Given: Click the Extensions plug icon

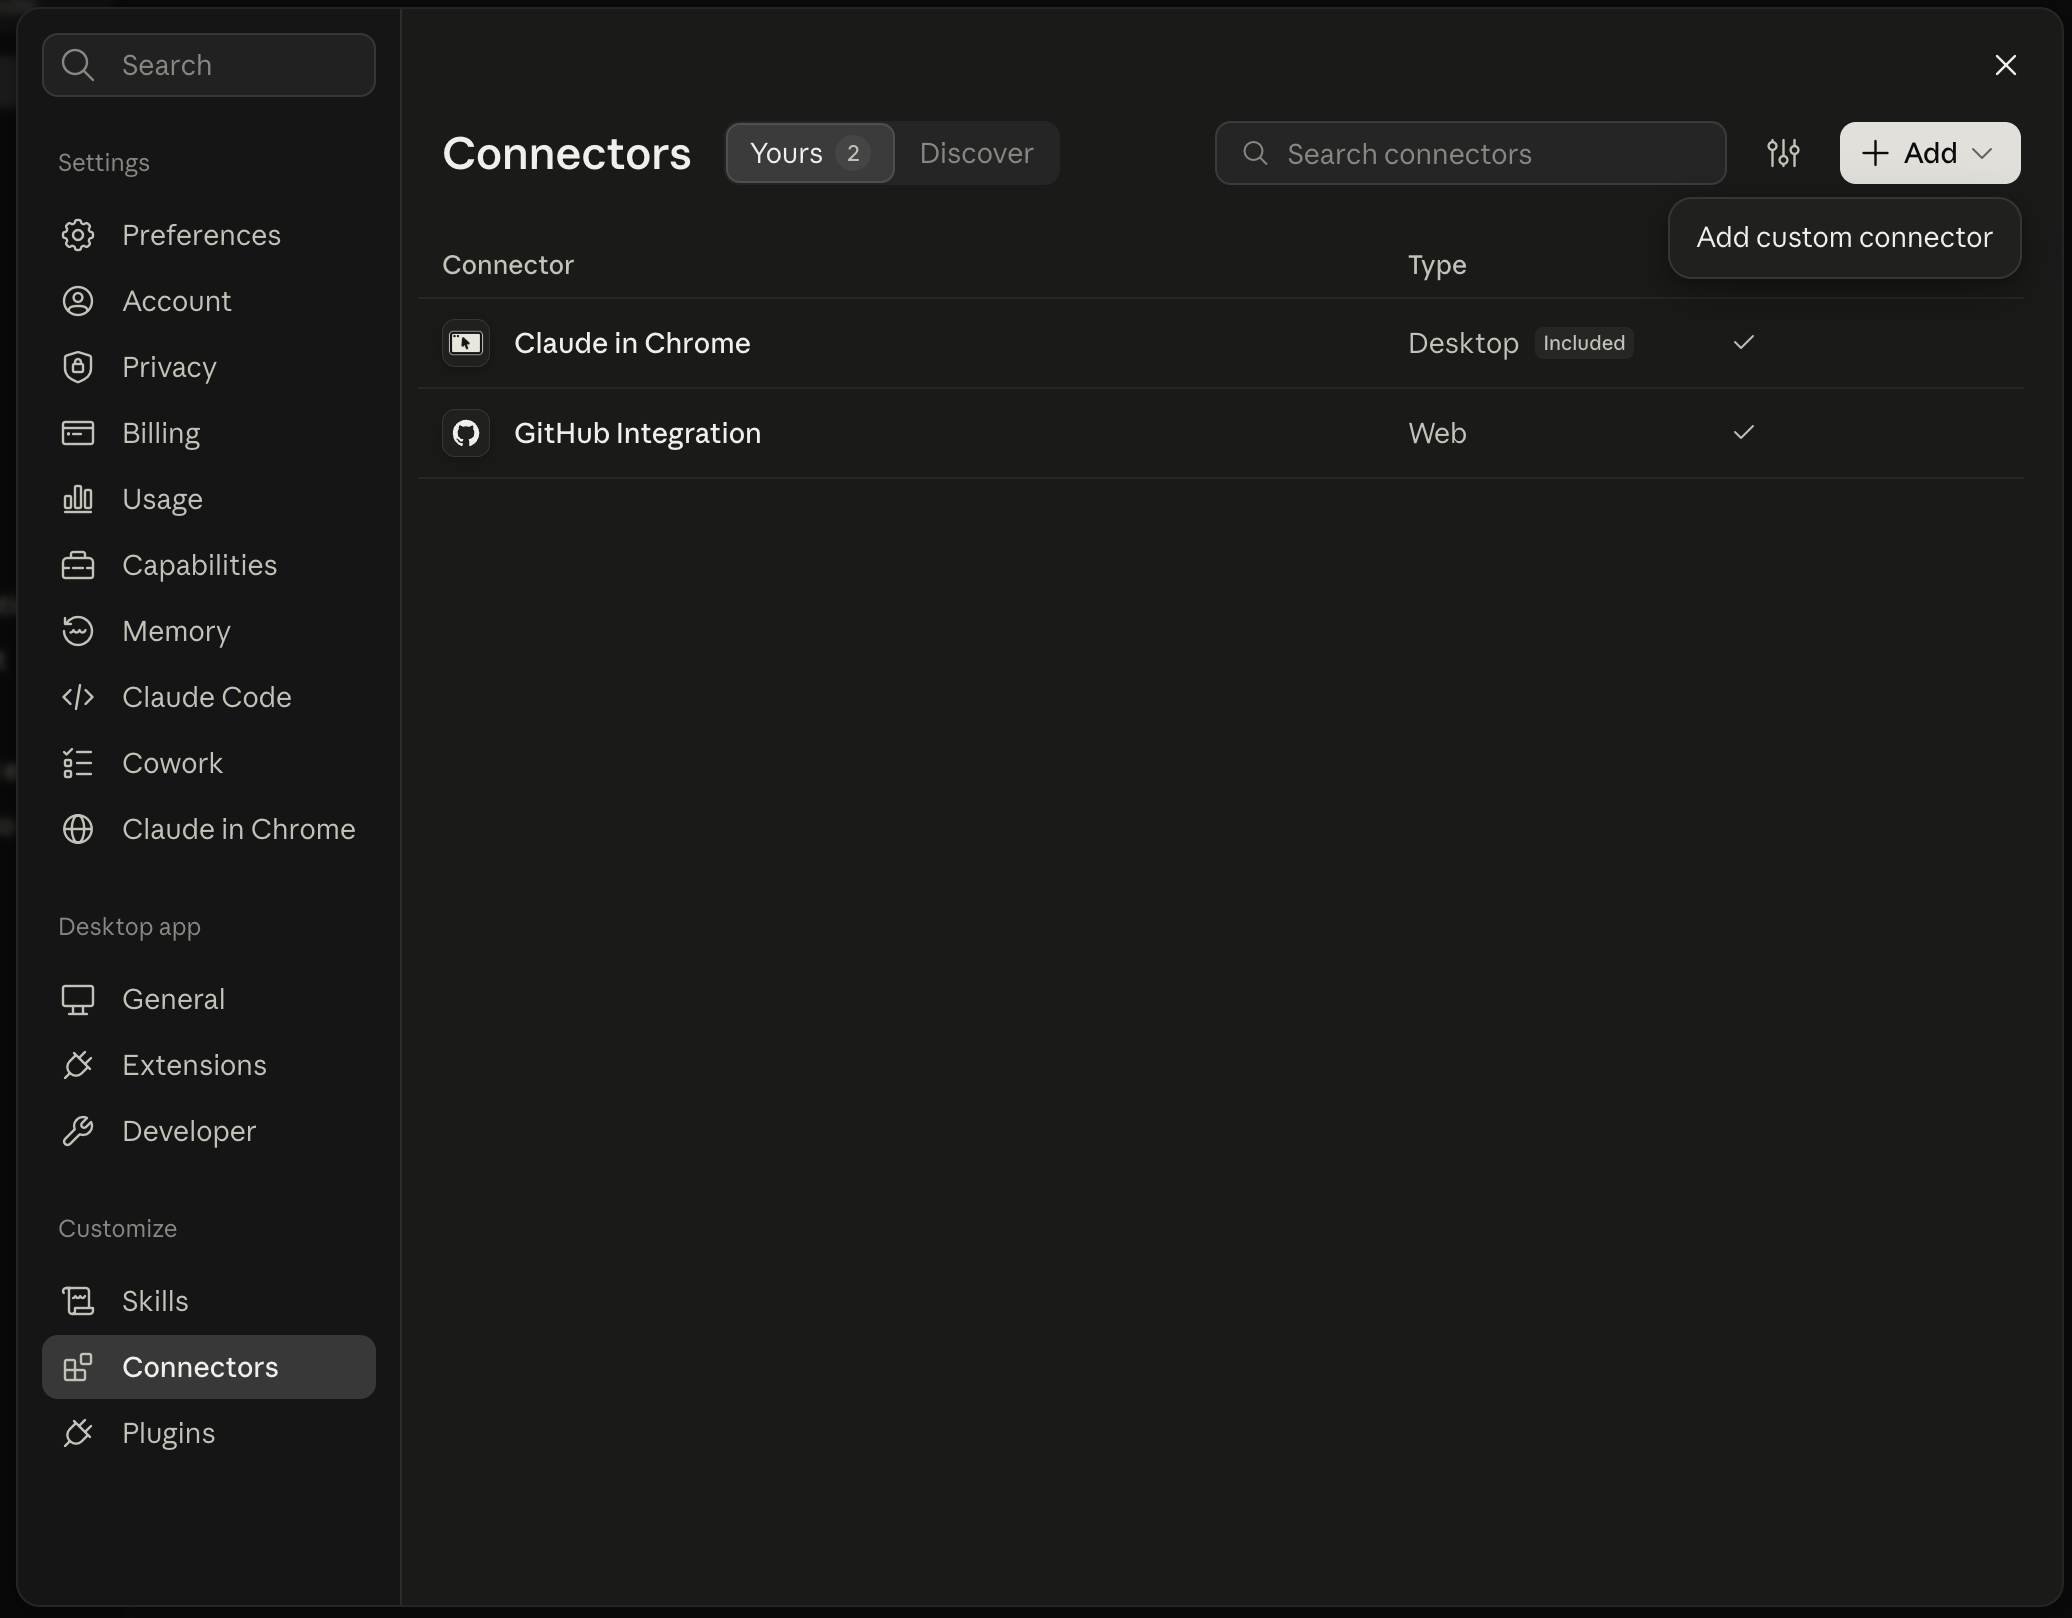Looking at the screenshot, I should [x=78, y=1065].
